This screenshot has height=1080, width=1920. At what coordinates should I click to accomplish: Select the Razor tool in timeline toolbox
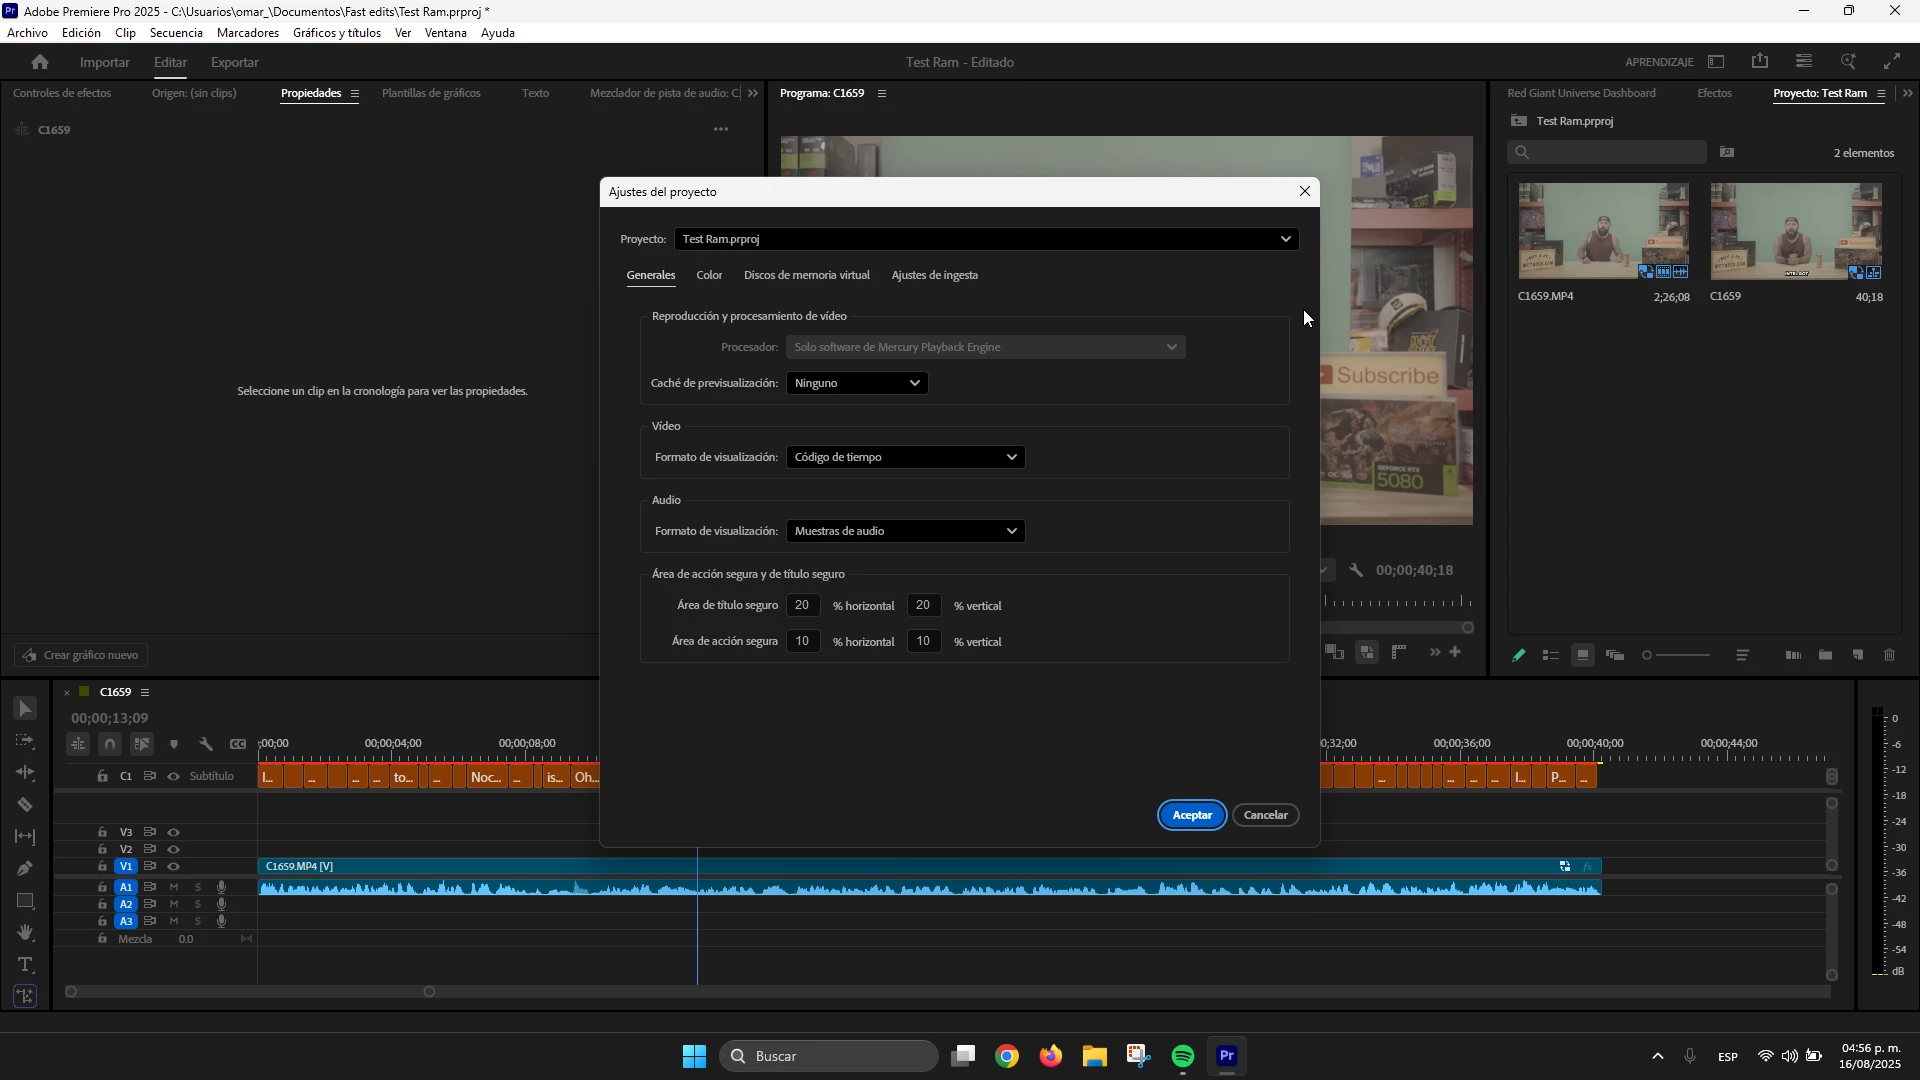25,805
